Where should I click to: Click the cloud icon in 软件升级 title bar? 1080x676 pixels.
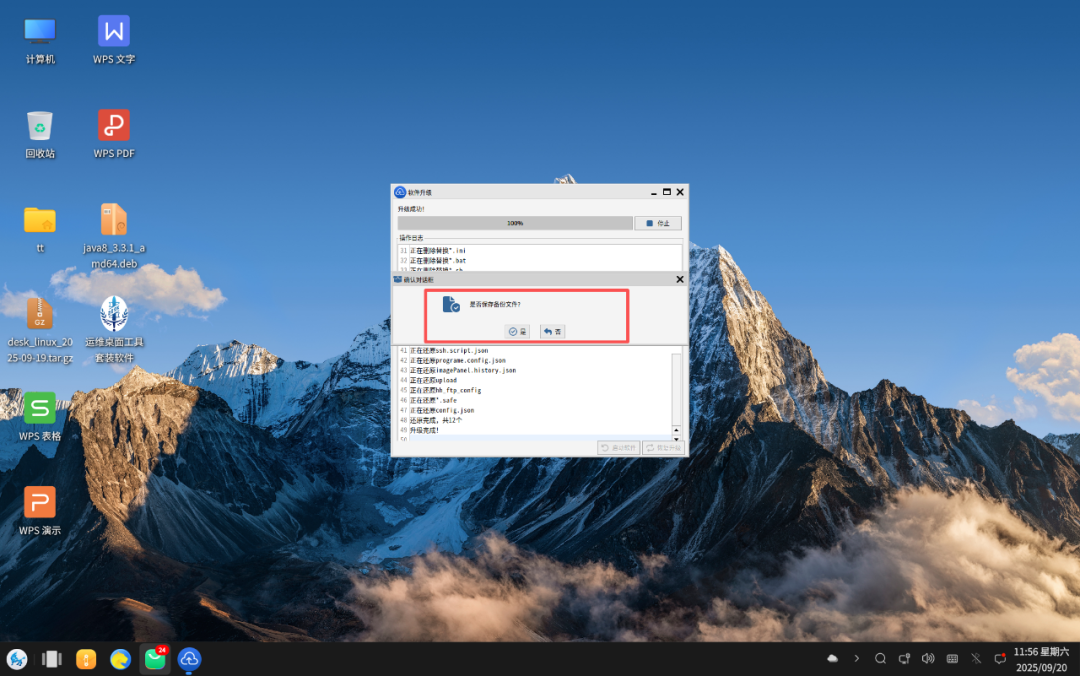coord(400,192)
